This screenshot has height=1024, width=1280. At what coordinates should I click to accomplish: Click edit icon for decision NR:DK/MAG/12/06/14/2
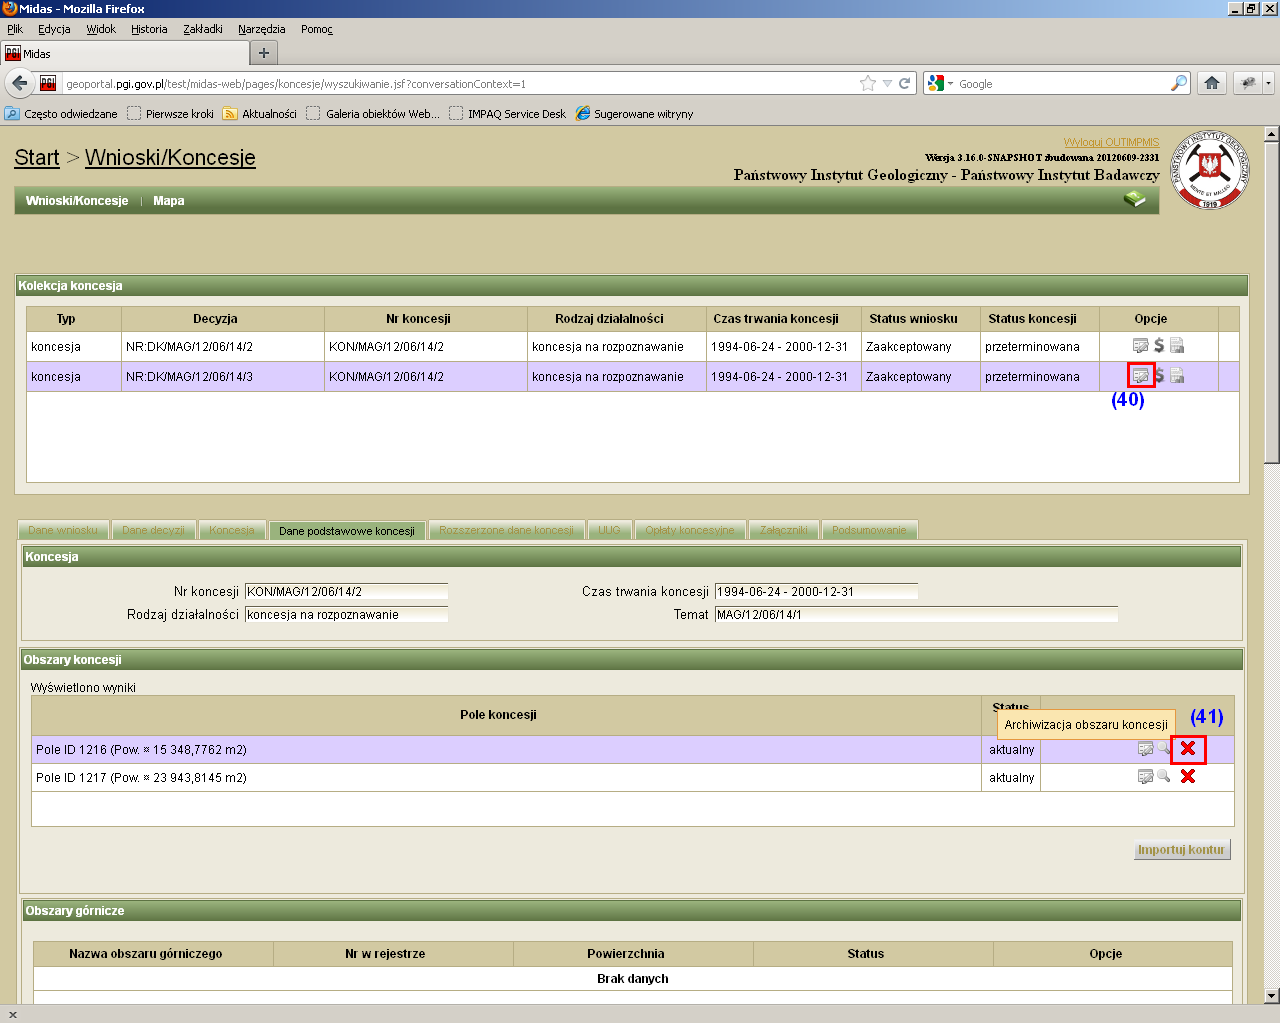point(1140,346)
